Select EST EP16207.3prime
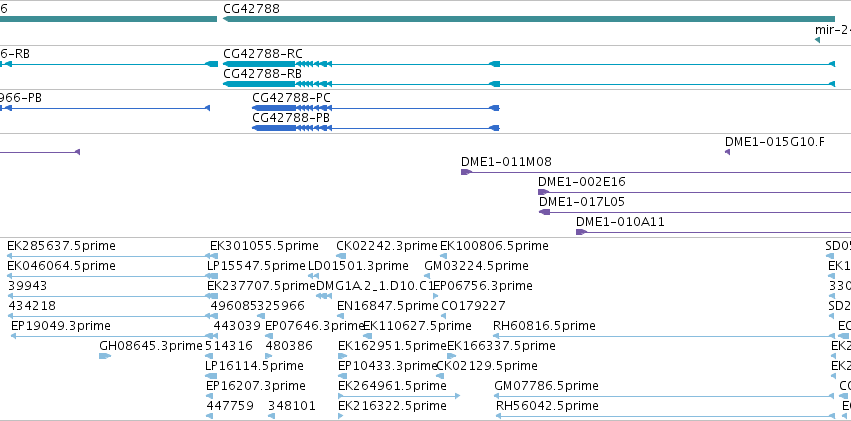This screenshot has width=851, height=421. pyautogui.click(x=256, y=386)
